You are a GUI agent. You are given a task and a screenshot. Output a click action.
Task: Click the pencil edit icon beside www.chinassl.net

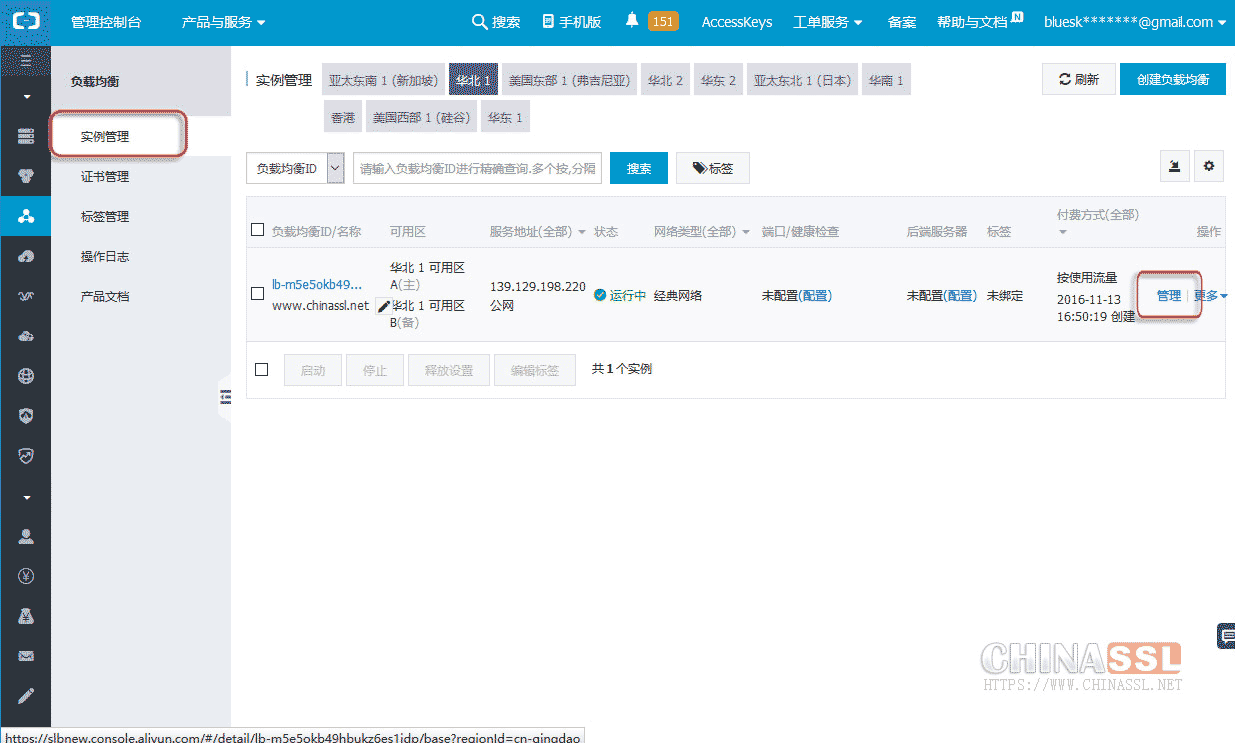(383, 307)
